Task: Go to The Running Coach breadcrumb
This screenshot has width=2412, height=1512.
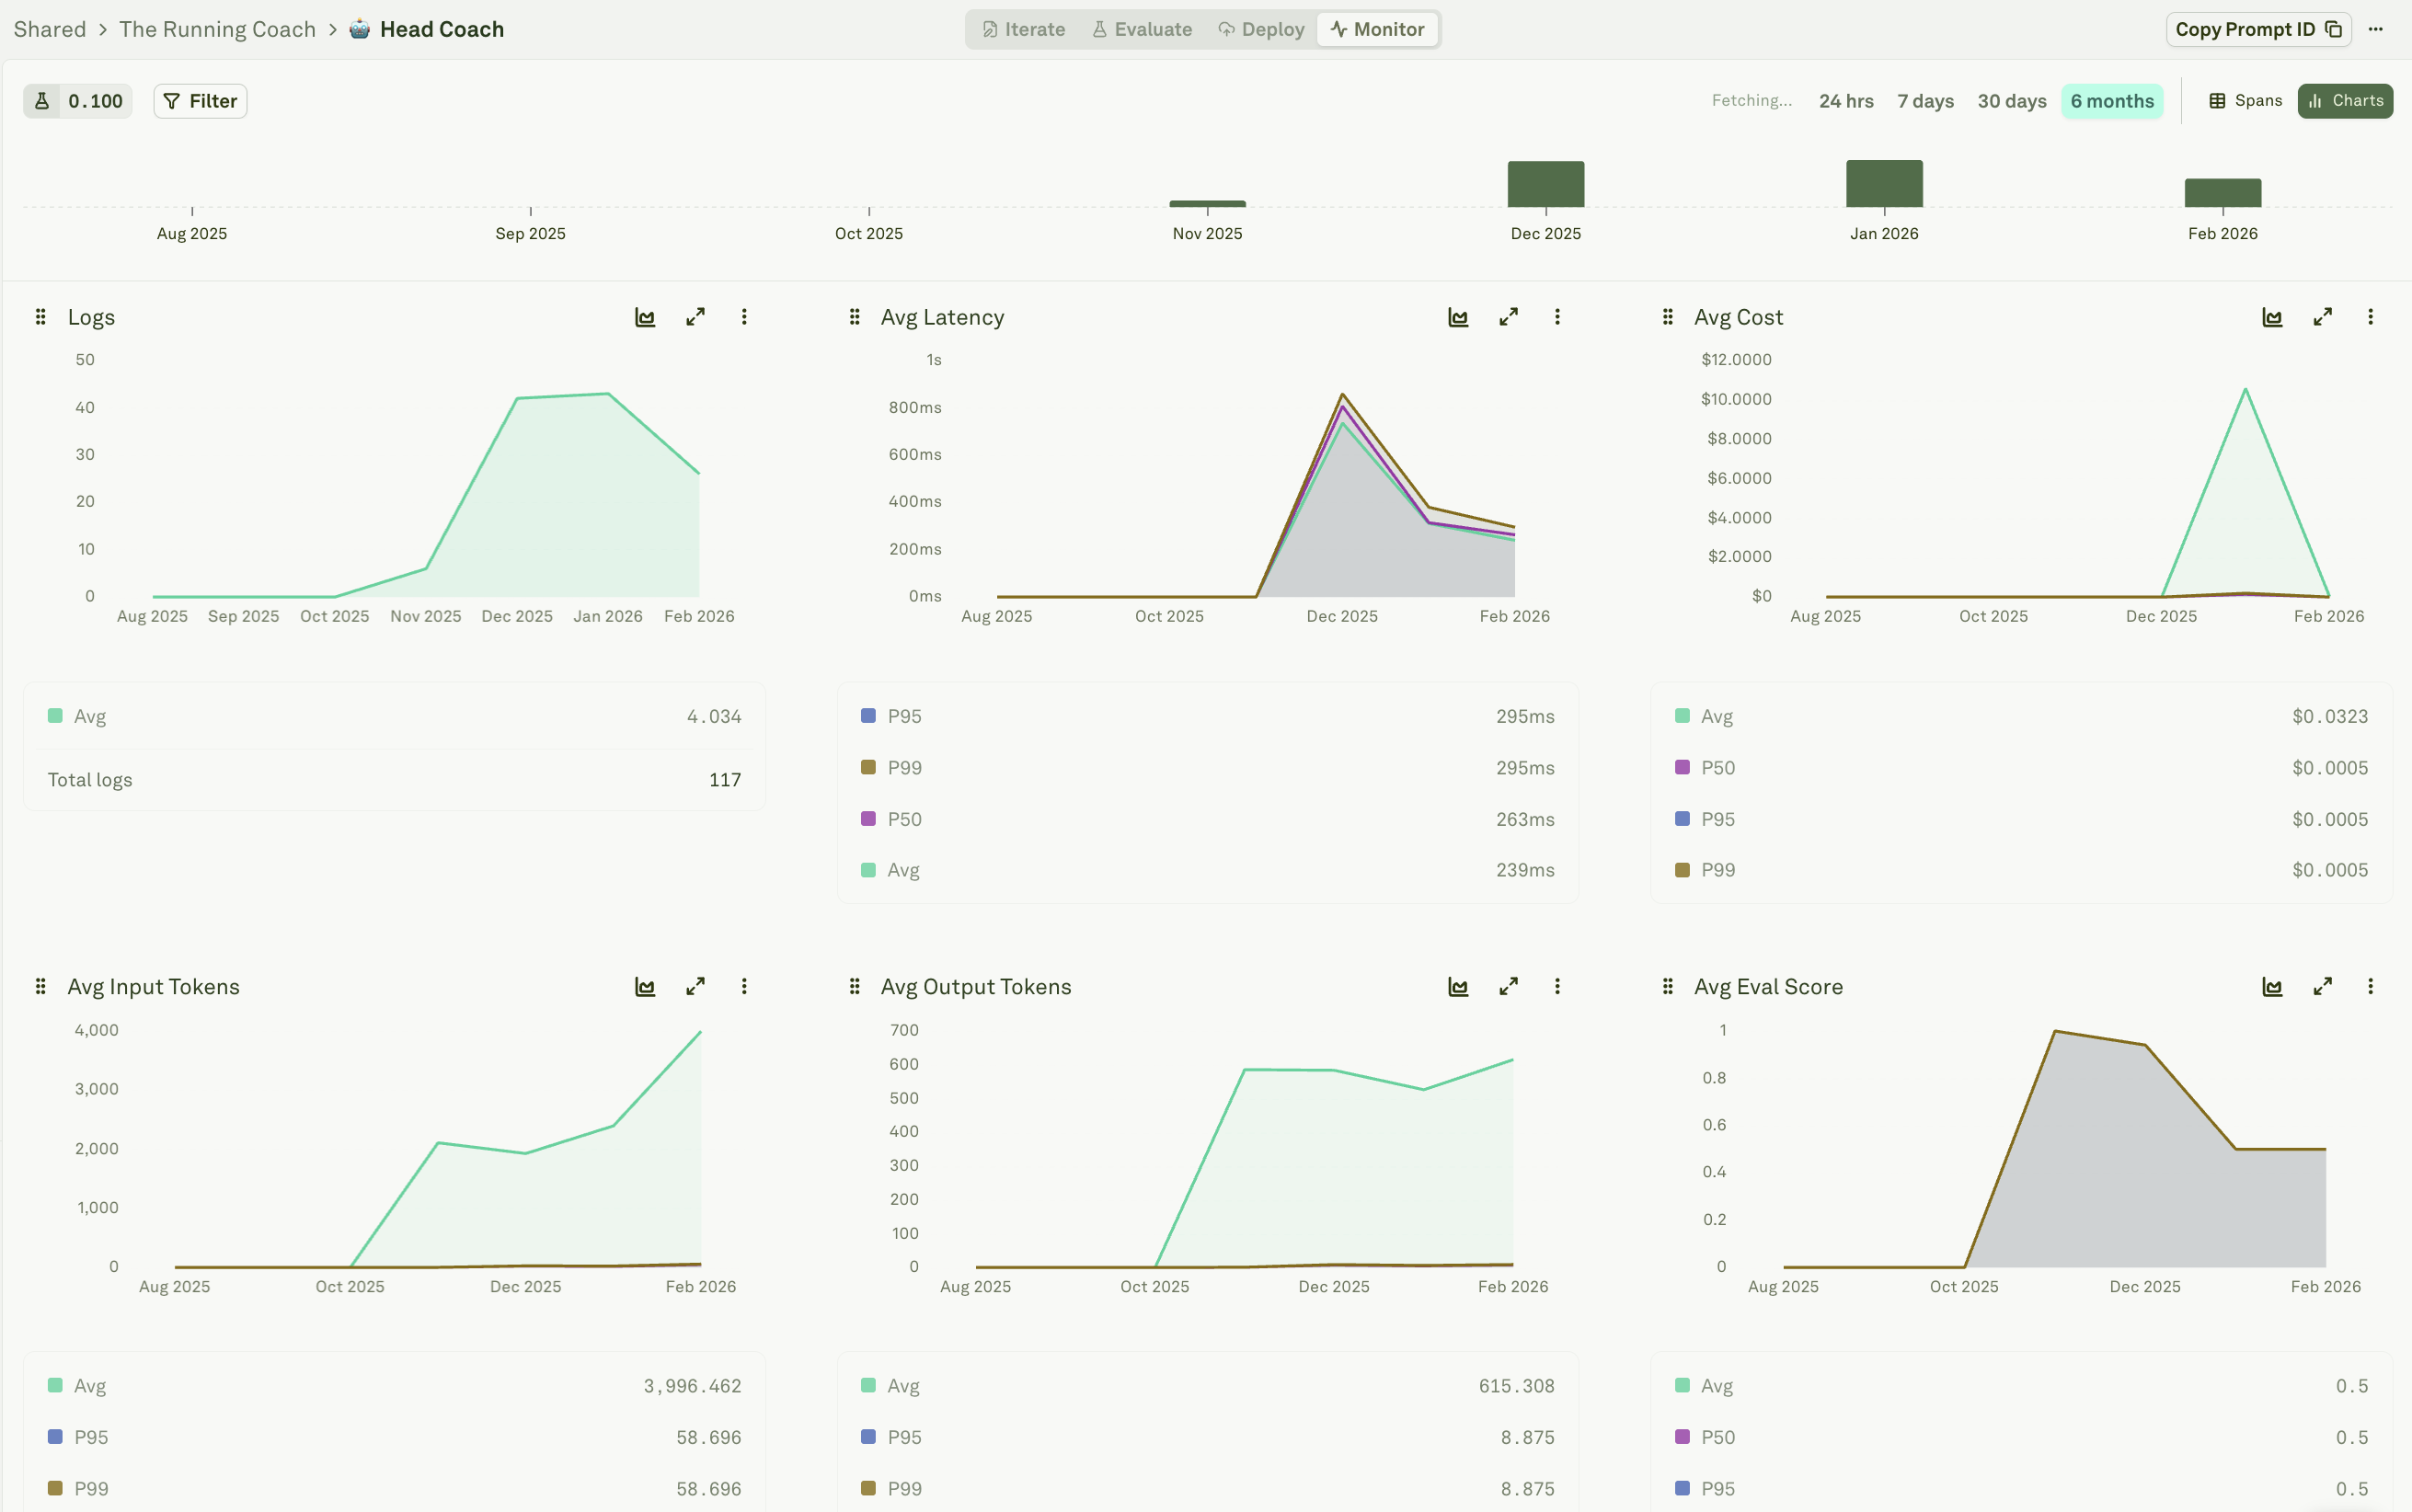Action: point(217,29)
